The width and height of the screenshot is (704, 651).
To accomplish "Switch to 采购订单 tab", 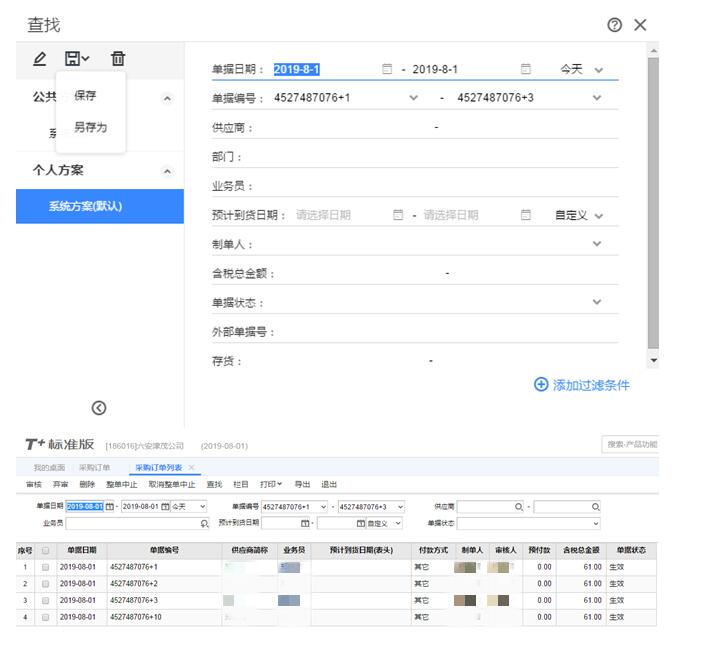I will pyautogui.click(x=94, y=468).
